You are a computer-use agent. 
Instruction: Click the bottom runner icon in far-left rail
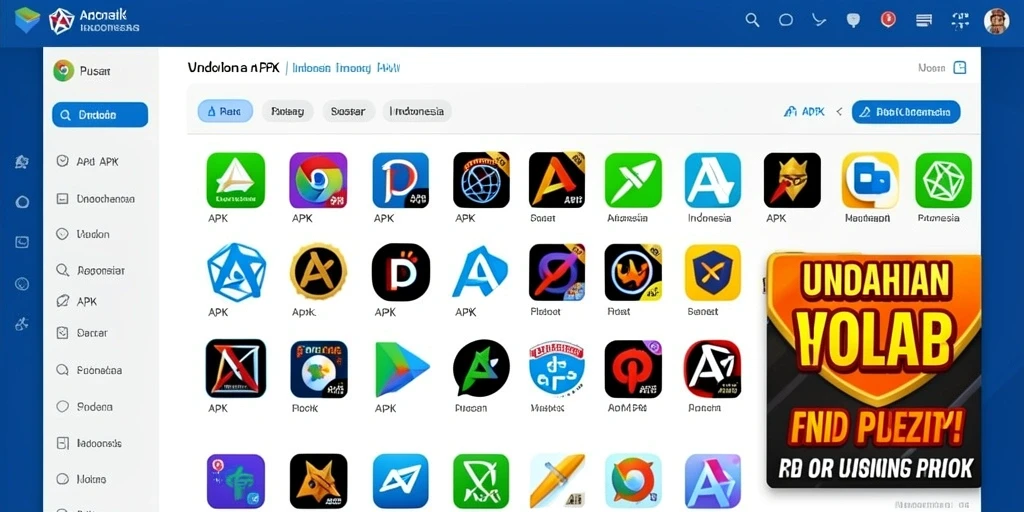[x=22, y=323]
